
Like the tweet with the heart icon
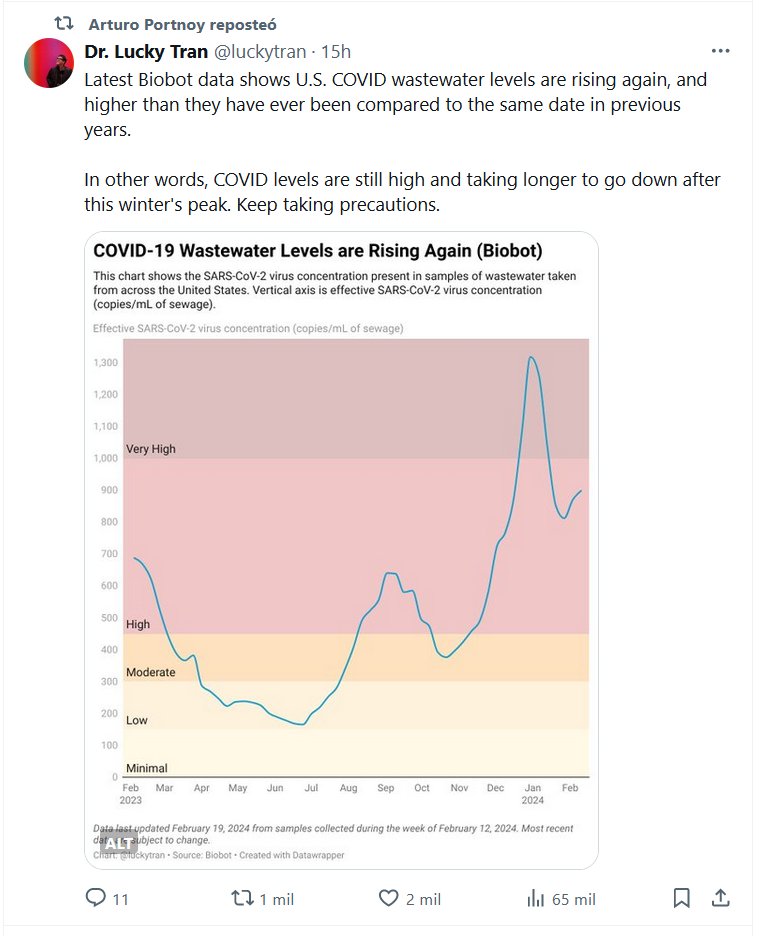(389, 898)
